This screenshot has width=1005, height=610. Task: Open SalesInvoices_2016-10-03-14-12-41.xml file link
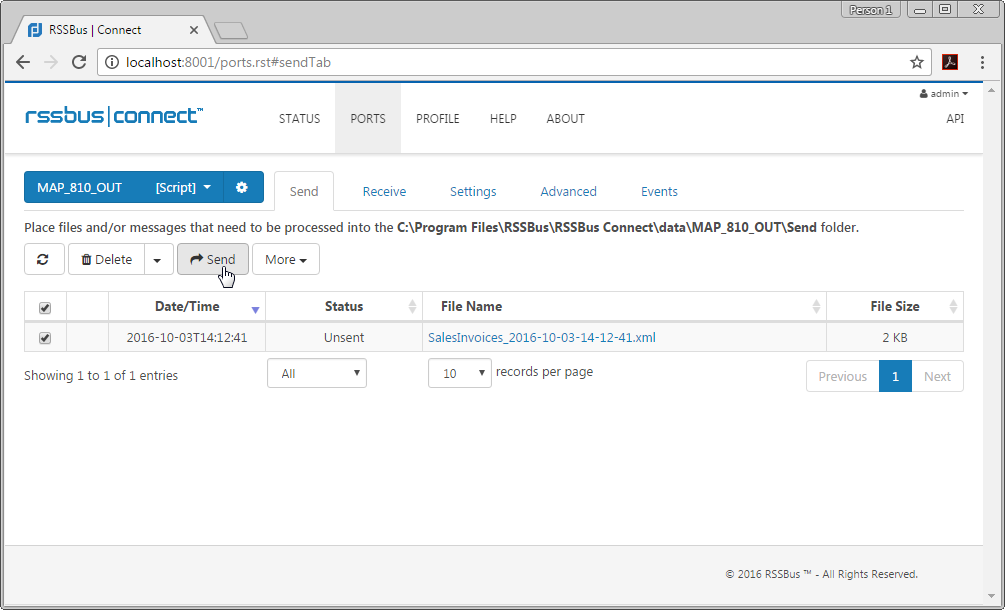pyautogui.click(x=542, y=337)
